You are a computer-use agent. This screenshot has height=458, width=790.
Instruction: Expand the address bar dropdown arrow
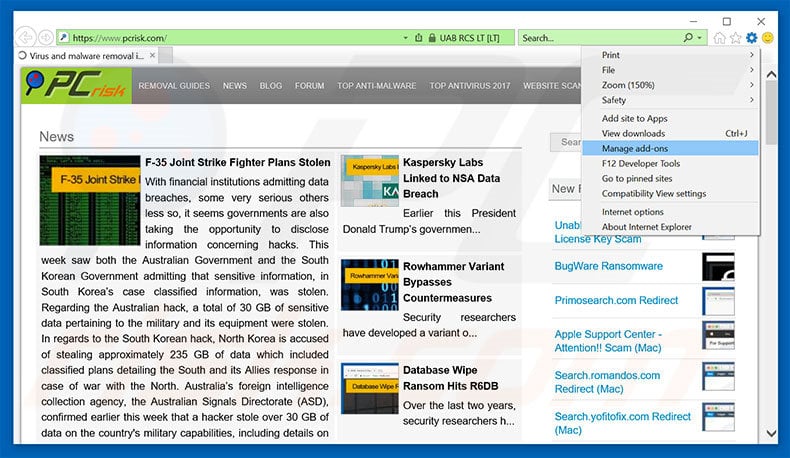(x=405, y=38)
